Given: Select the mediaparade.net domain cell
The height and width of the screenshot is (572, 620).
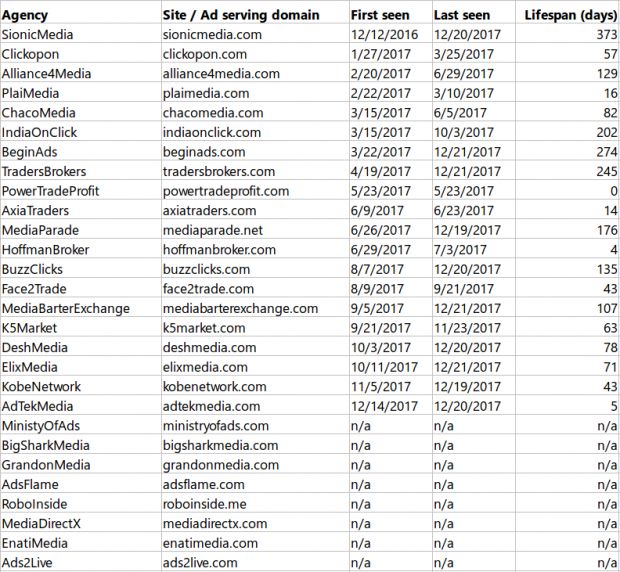Looking at the screenshot, I should click(x=255, y=230).
